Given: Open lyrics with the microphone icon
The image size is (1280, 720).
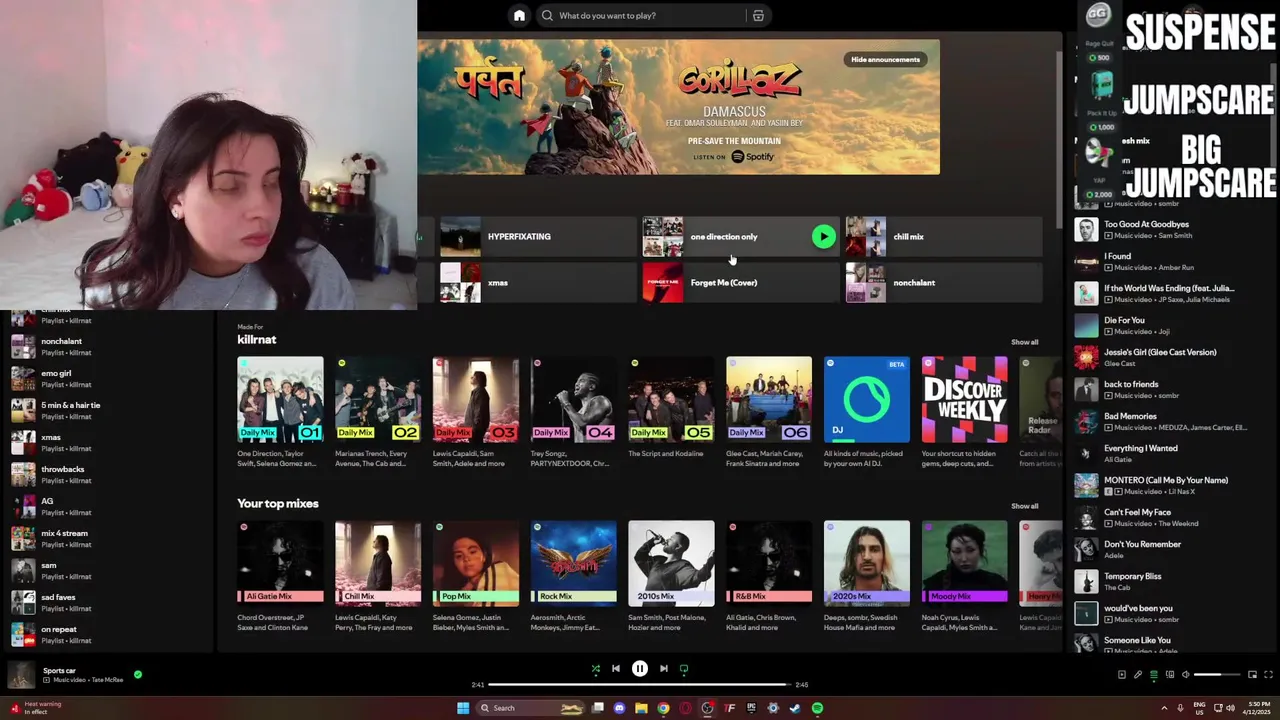Looking at the screenshot, I should coord(1137,675).
